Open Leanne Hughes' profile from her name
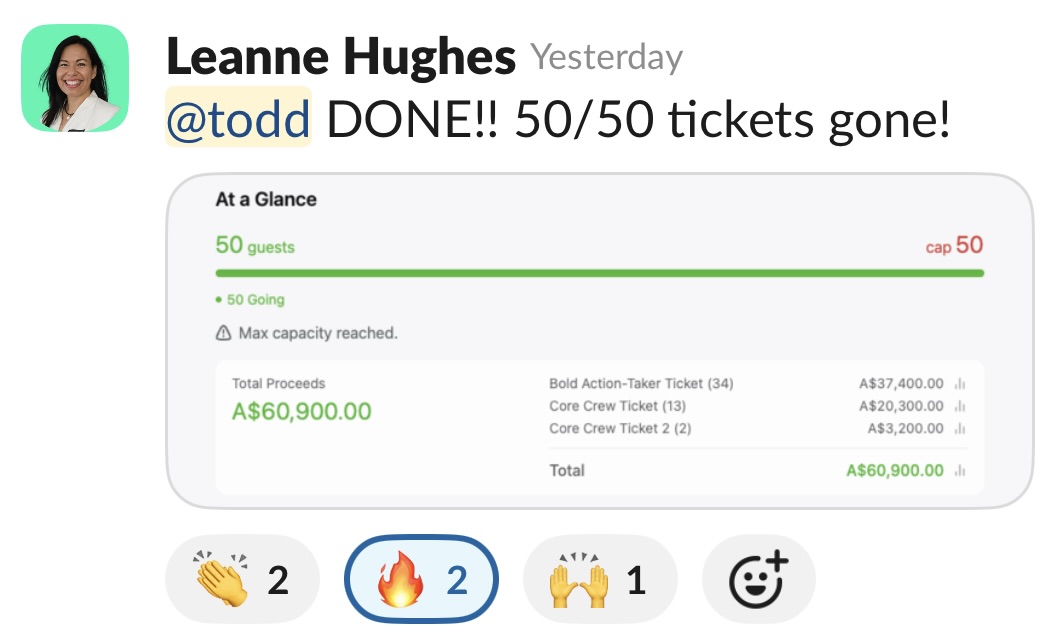Image resolution: width=1051 pixels, height=635 pixels. [340, 58]
